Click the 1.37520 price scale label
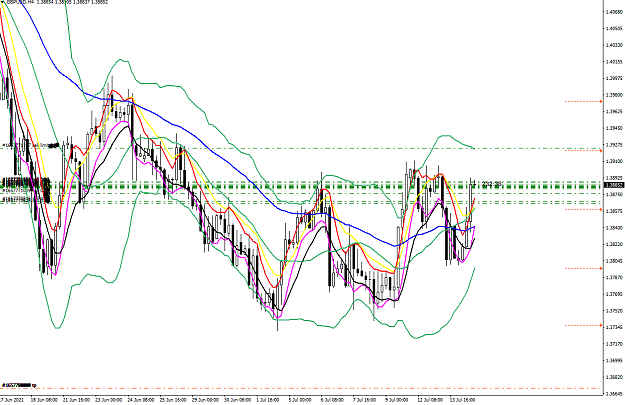Viewport: 625px width, 405px height. point(614,311)
